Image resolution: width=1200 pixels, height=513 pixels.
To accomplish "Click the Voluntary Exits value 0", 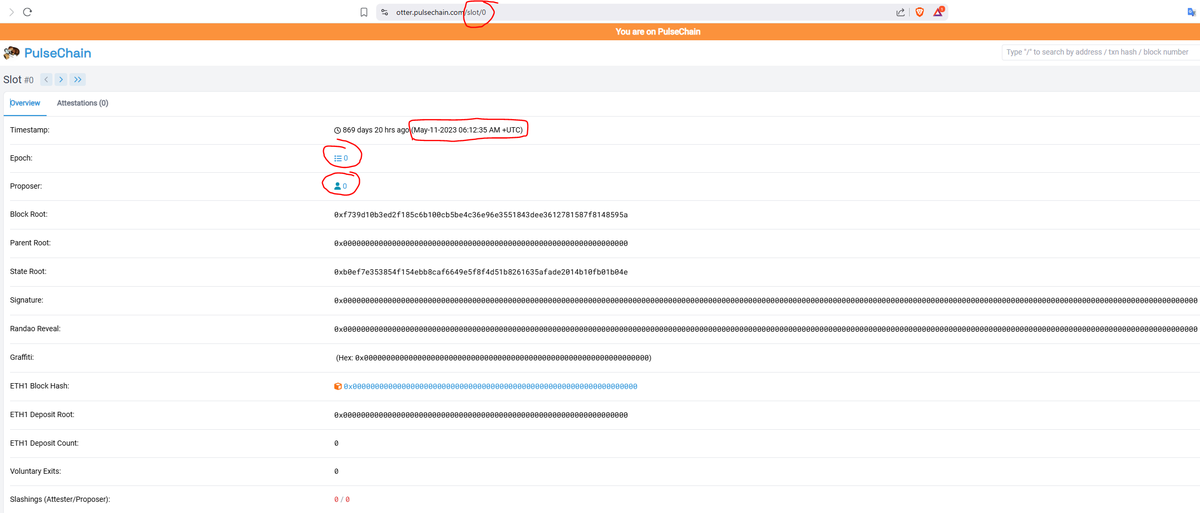I will (336, 471).
